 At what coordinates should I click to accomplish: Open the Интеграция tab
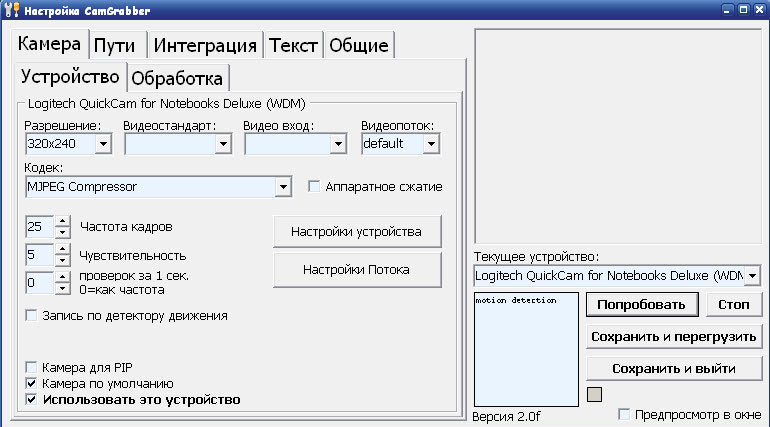coord(205,45)
